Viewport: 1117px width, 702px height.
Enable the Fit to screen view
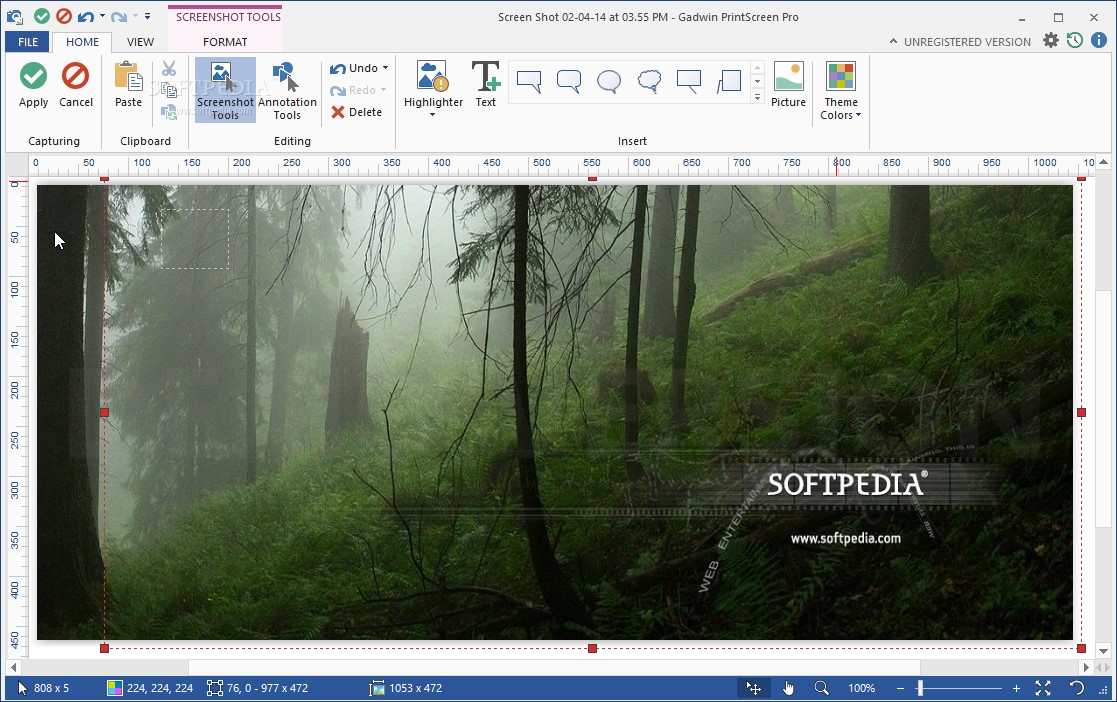1043,688
